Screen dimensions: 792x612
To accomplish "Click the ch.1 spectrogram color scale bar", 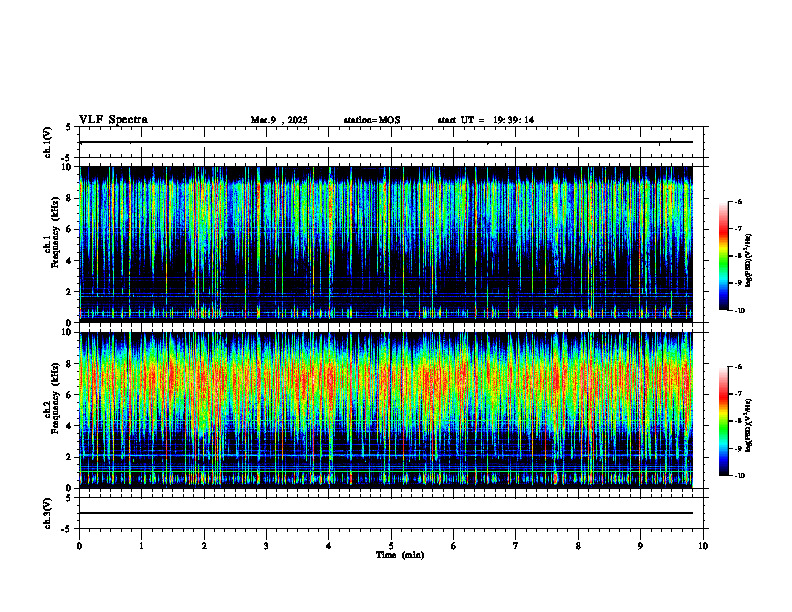I will [x=724, y=256].
